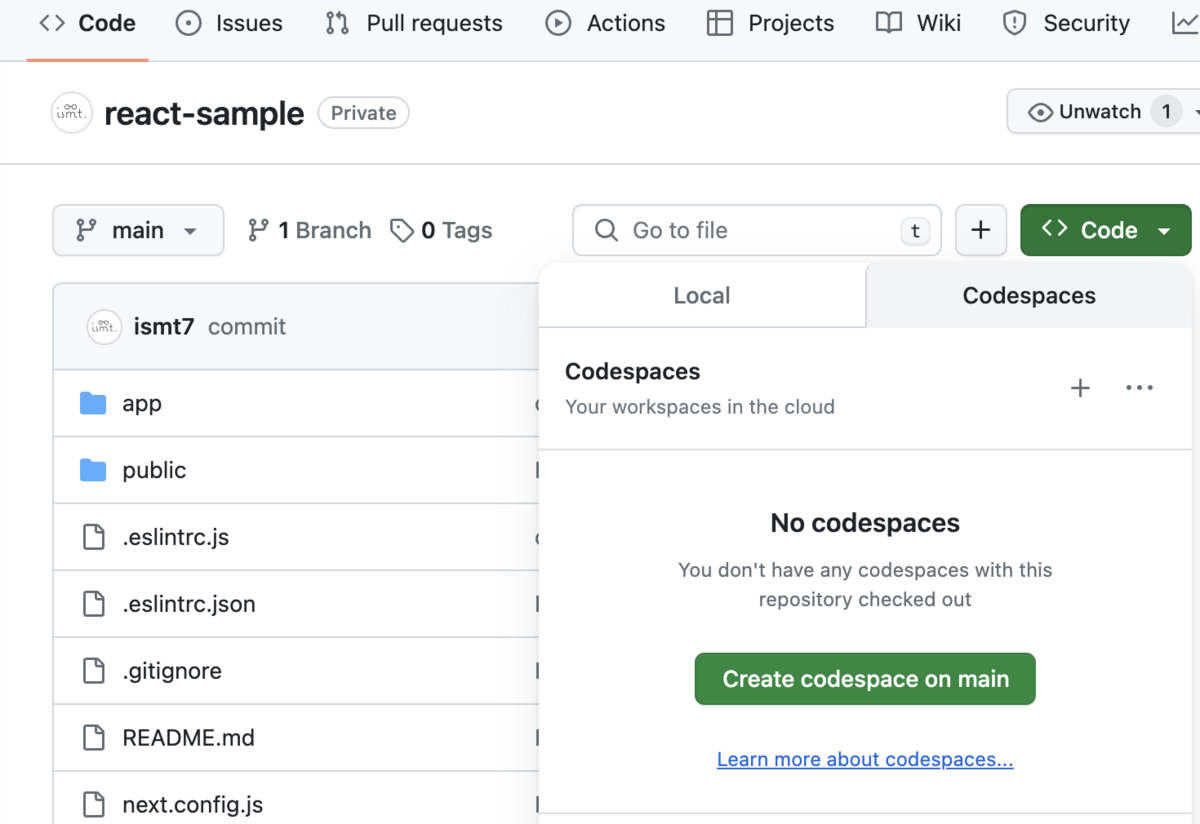Open the .eslintrc.js file
Viewport: 1200px width, 824px height.
pyautogui.click(x=176, y=537)
